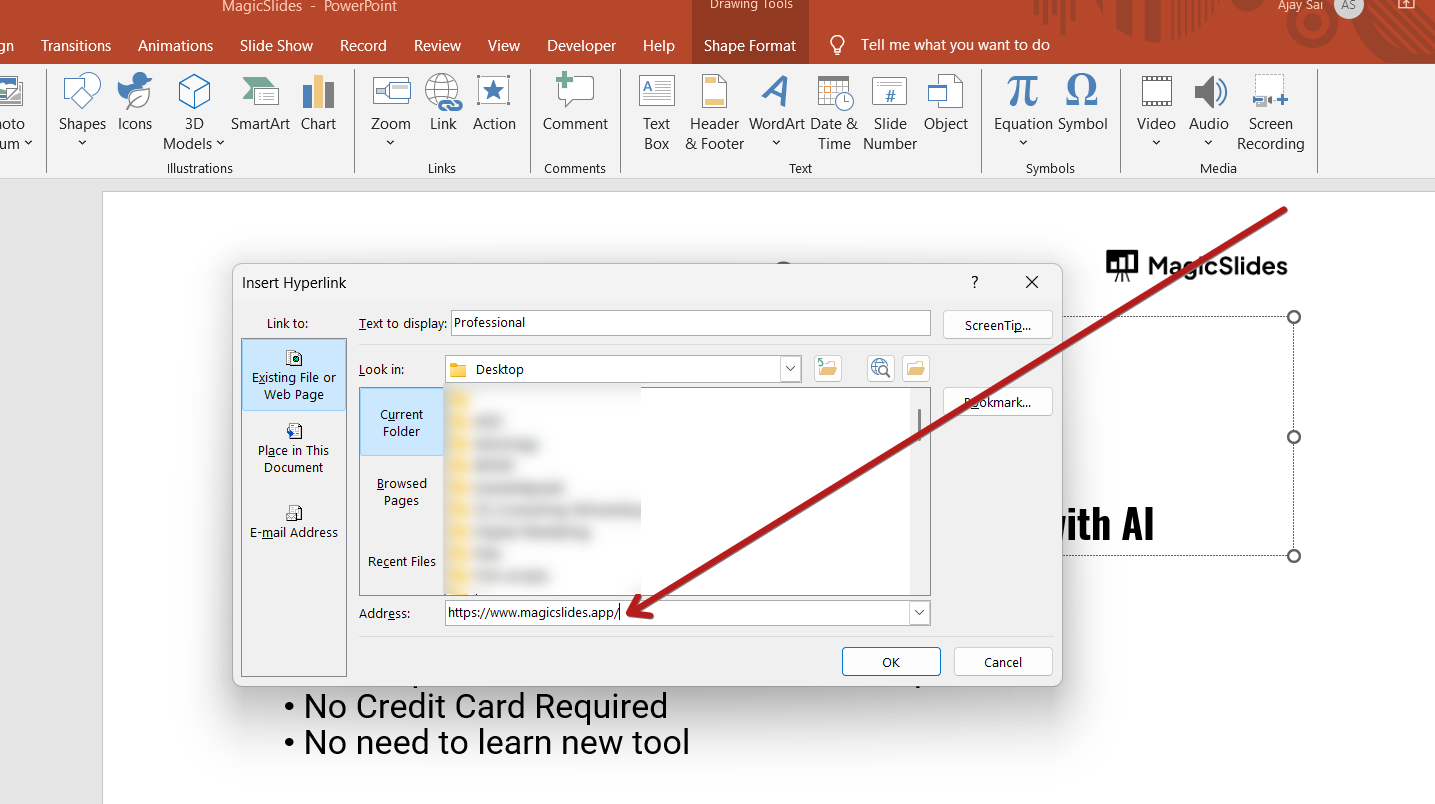Add a new Comment
Viewport: 1435px width, 804px height.
[x=575, y=104]
